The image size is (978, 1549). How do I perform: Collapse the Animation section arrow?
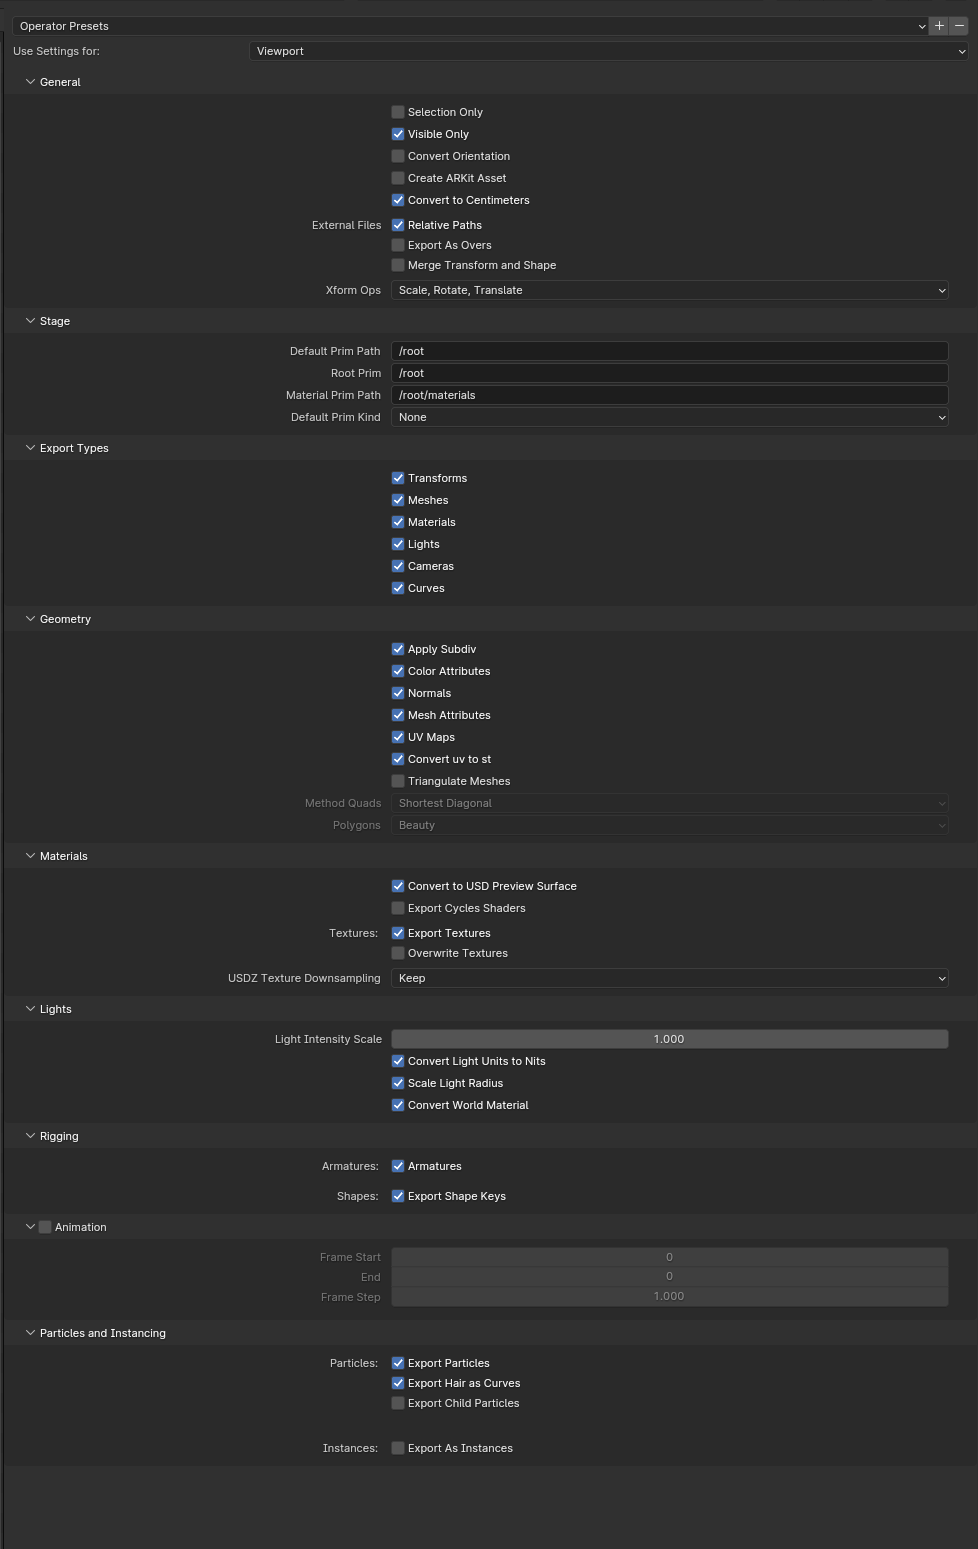30,1227
